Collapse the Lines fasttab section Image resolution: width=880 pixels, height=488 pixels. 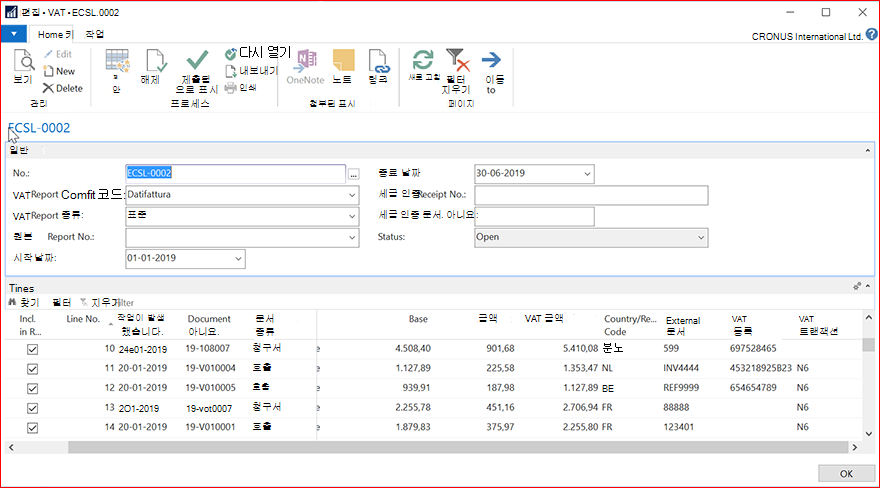click(x=868, y=287)
